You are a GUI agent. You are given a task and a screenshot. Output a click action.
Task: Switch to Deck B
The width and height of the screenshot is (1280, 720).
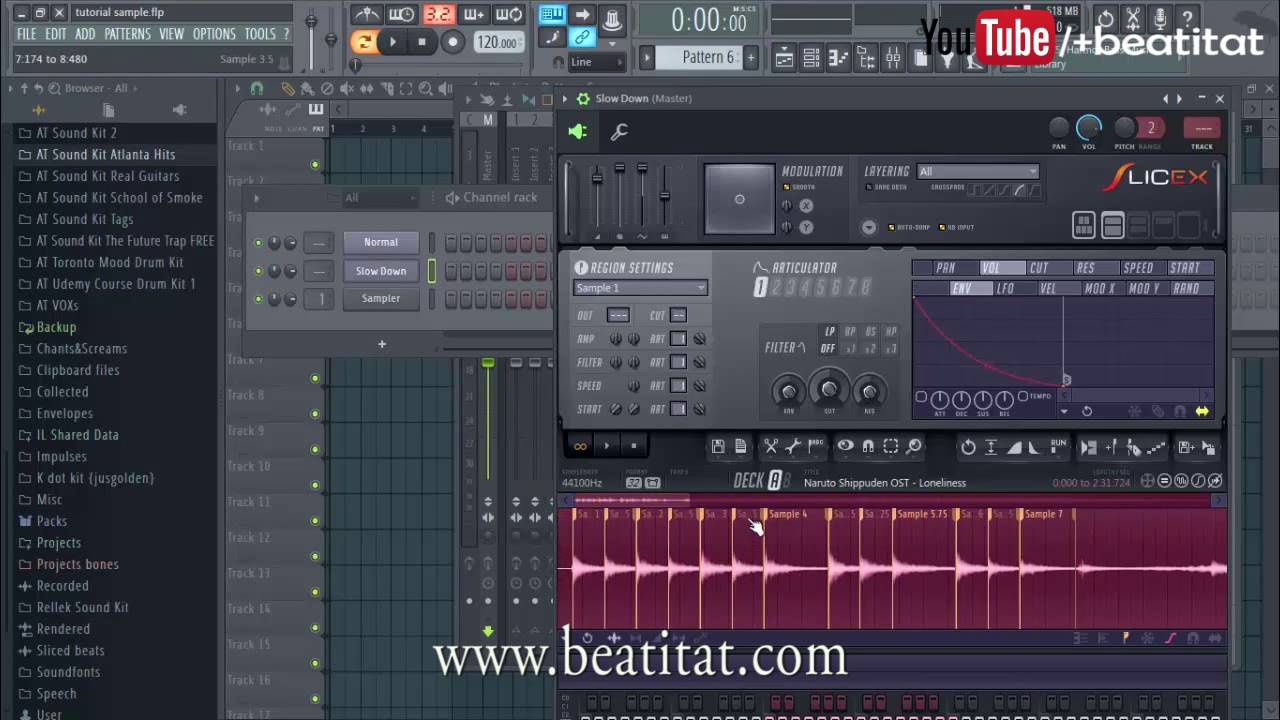[x=787, y=482]
